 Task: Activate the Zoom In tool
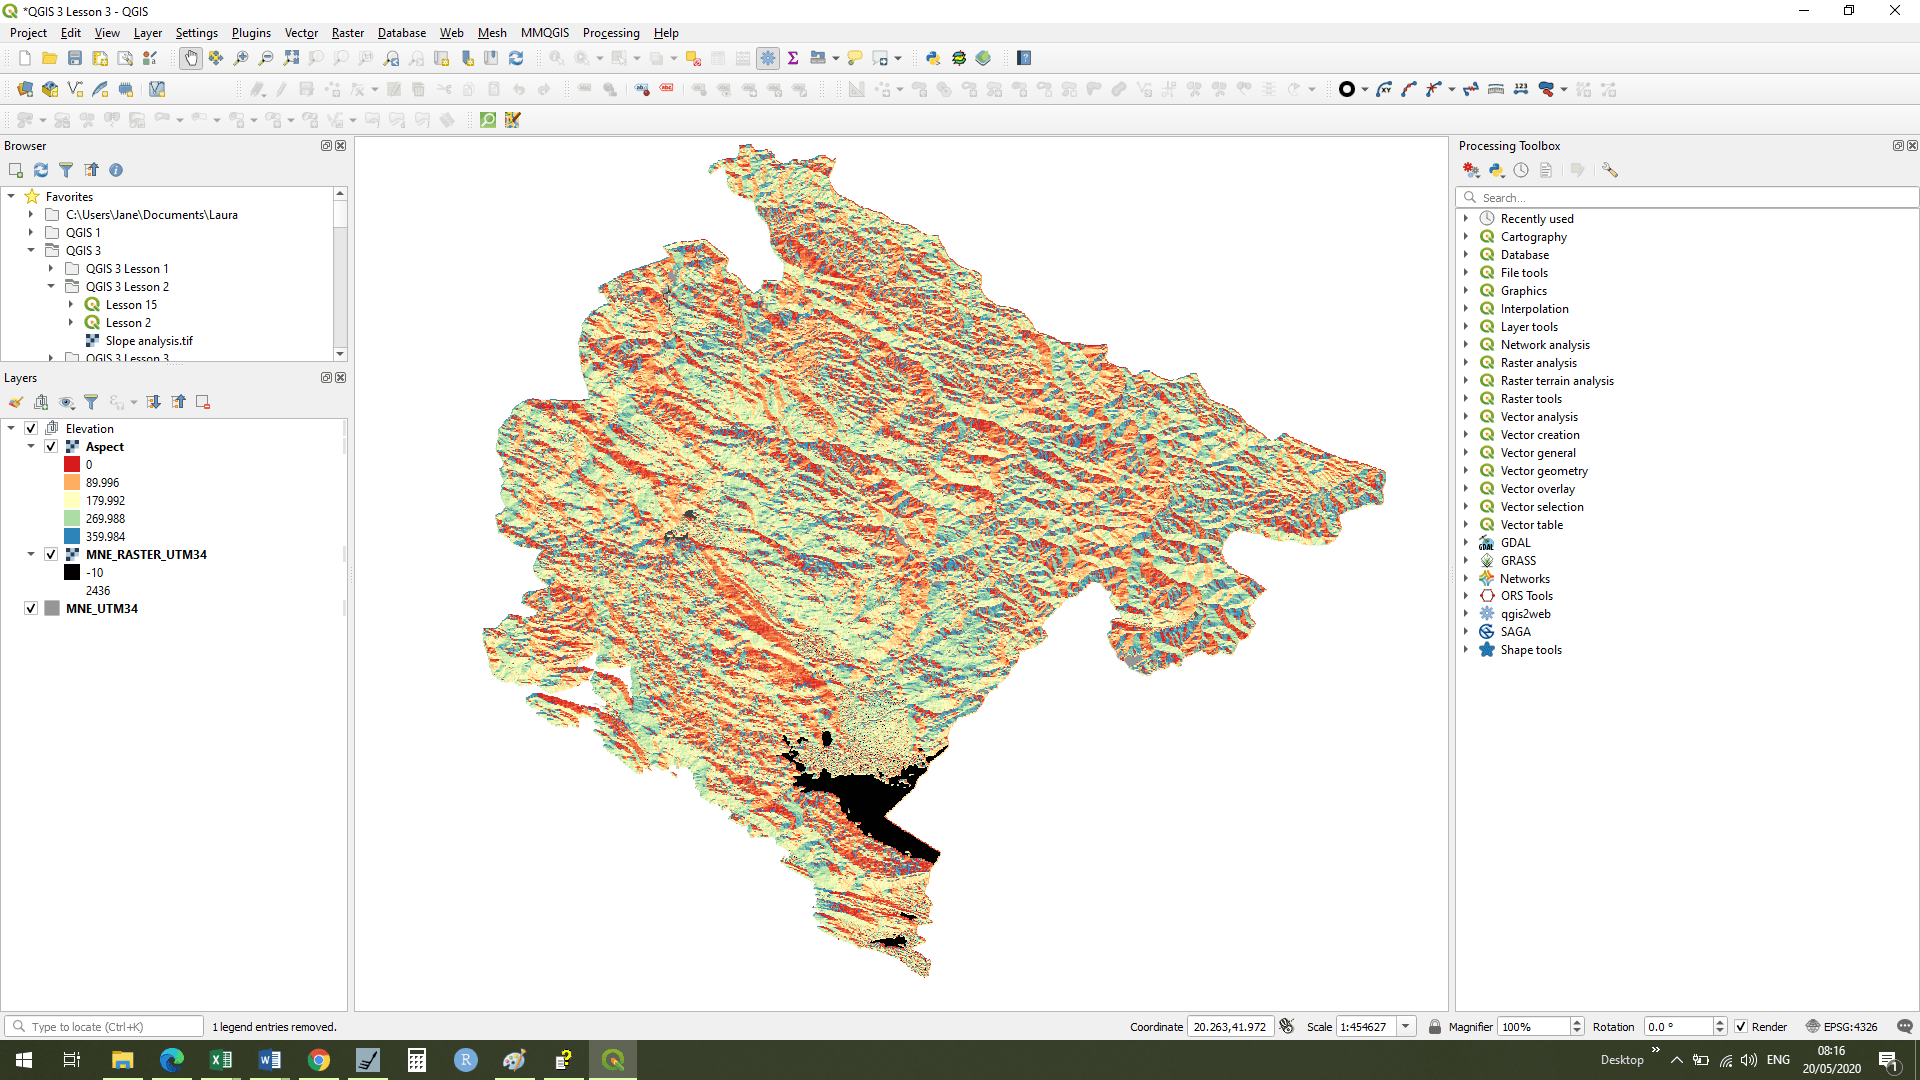click(240, 58)
